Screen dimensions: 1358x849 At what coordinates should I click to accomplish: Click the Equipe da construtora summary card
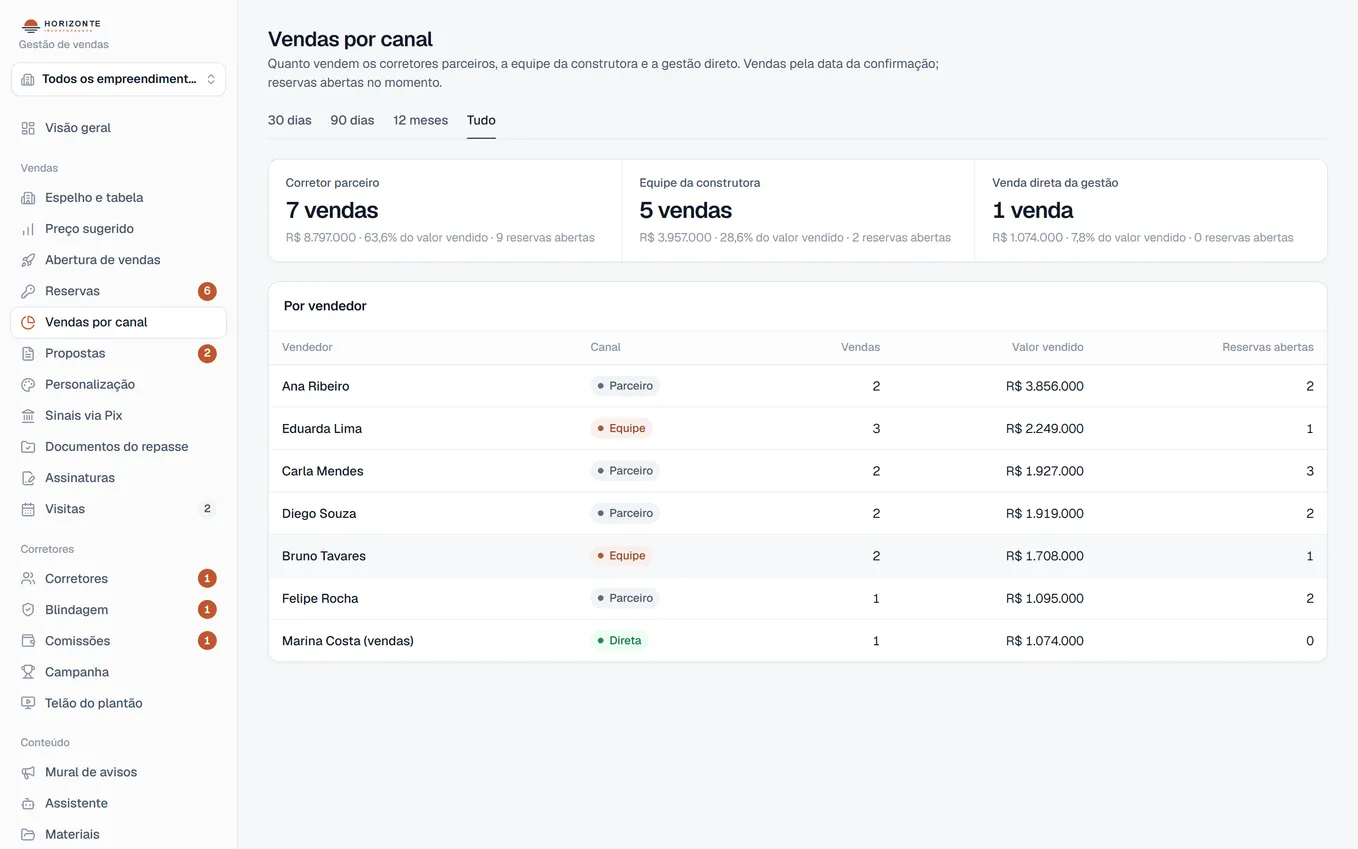(x=798, y=211)
